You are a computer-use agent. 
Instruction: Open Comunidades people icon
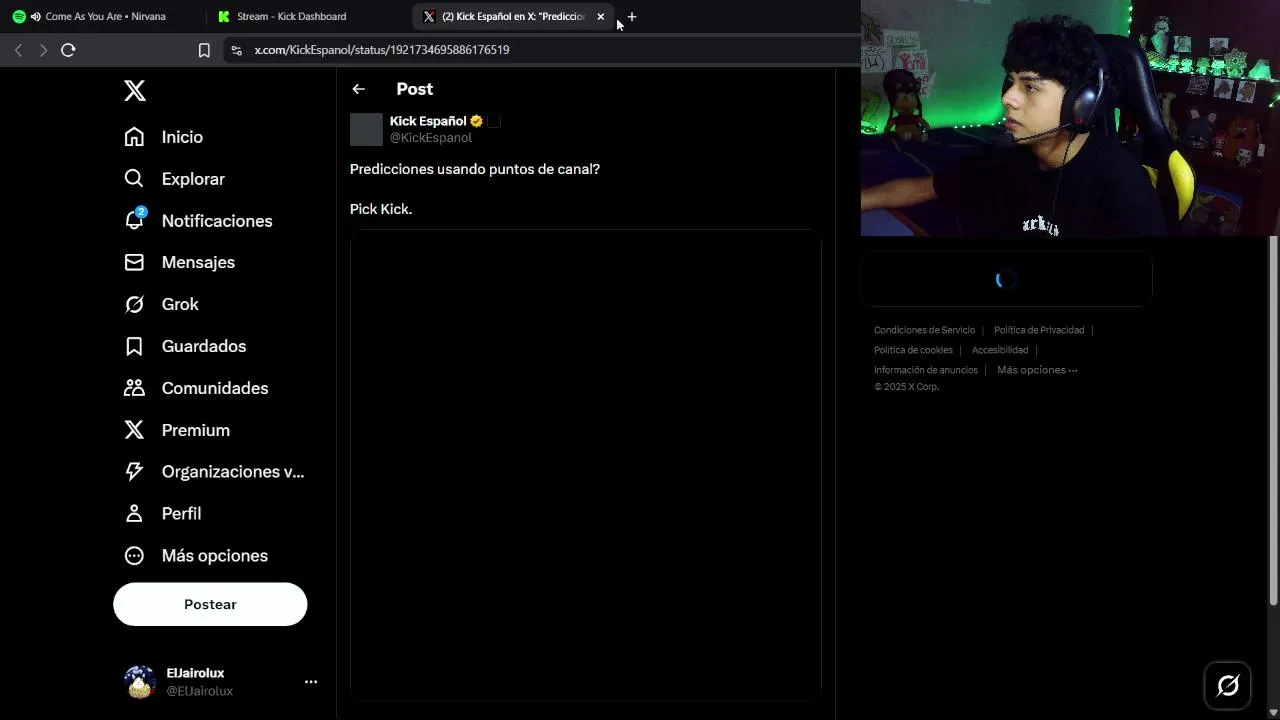click(134, 388)
